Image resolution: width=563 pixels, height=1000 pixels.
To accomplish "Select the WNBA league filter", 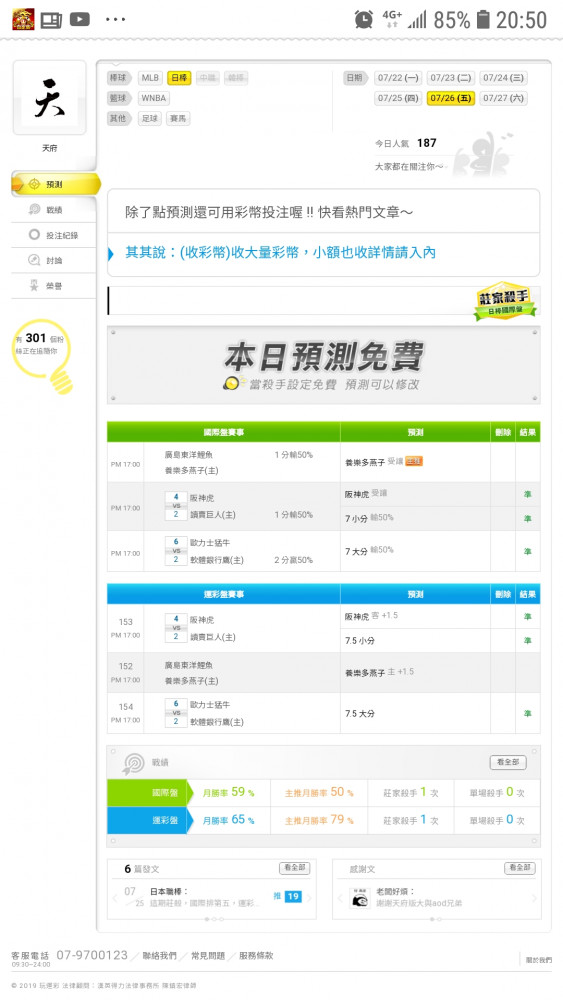I will (154, 98).
